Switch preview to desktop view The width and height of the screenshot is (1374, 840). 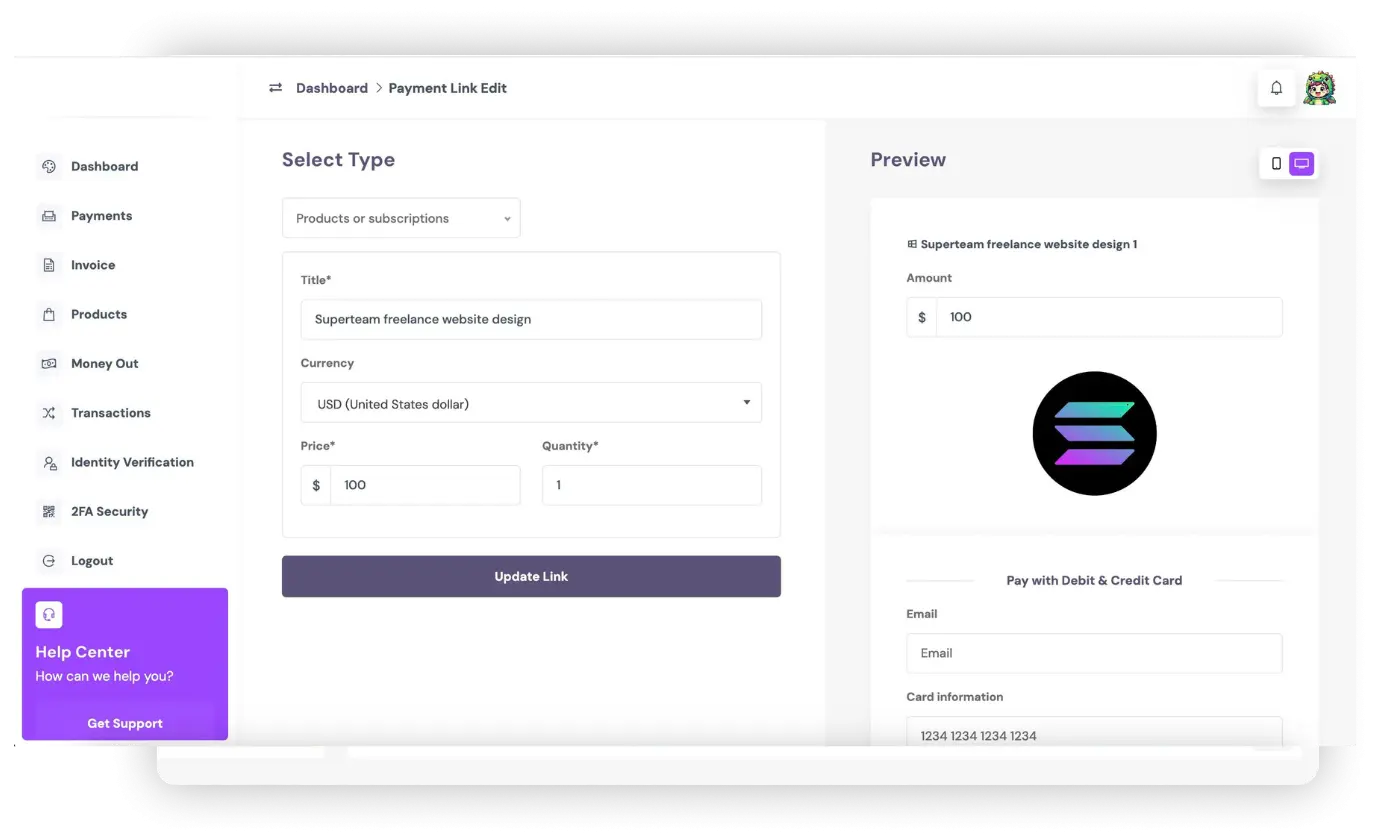[1301, 163]
